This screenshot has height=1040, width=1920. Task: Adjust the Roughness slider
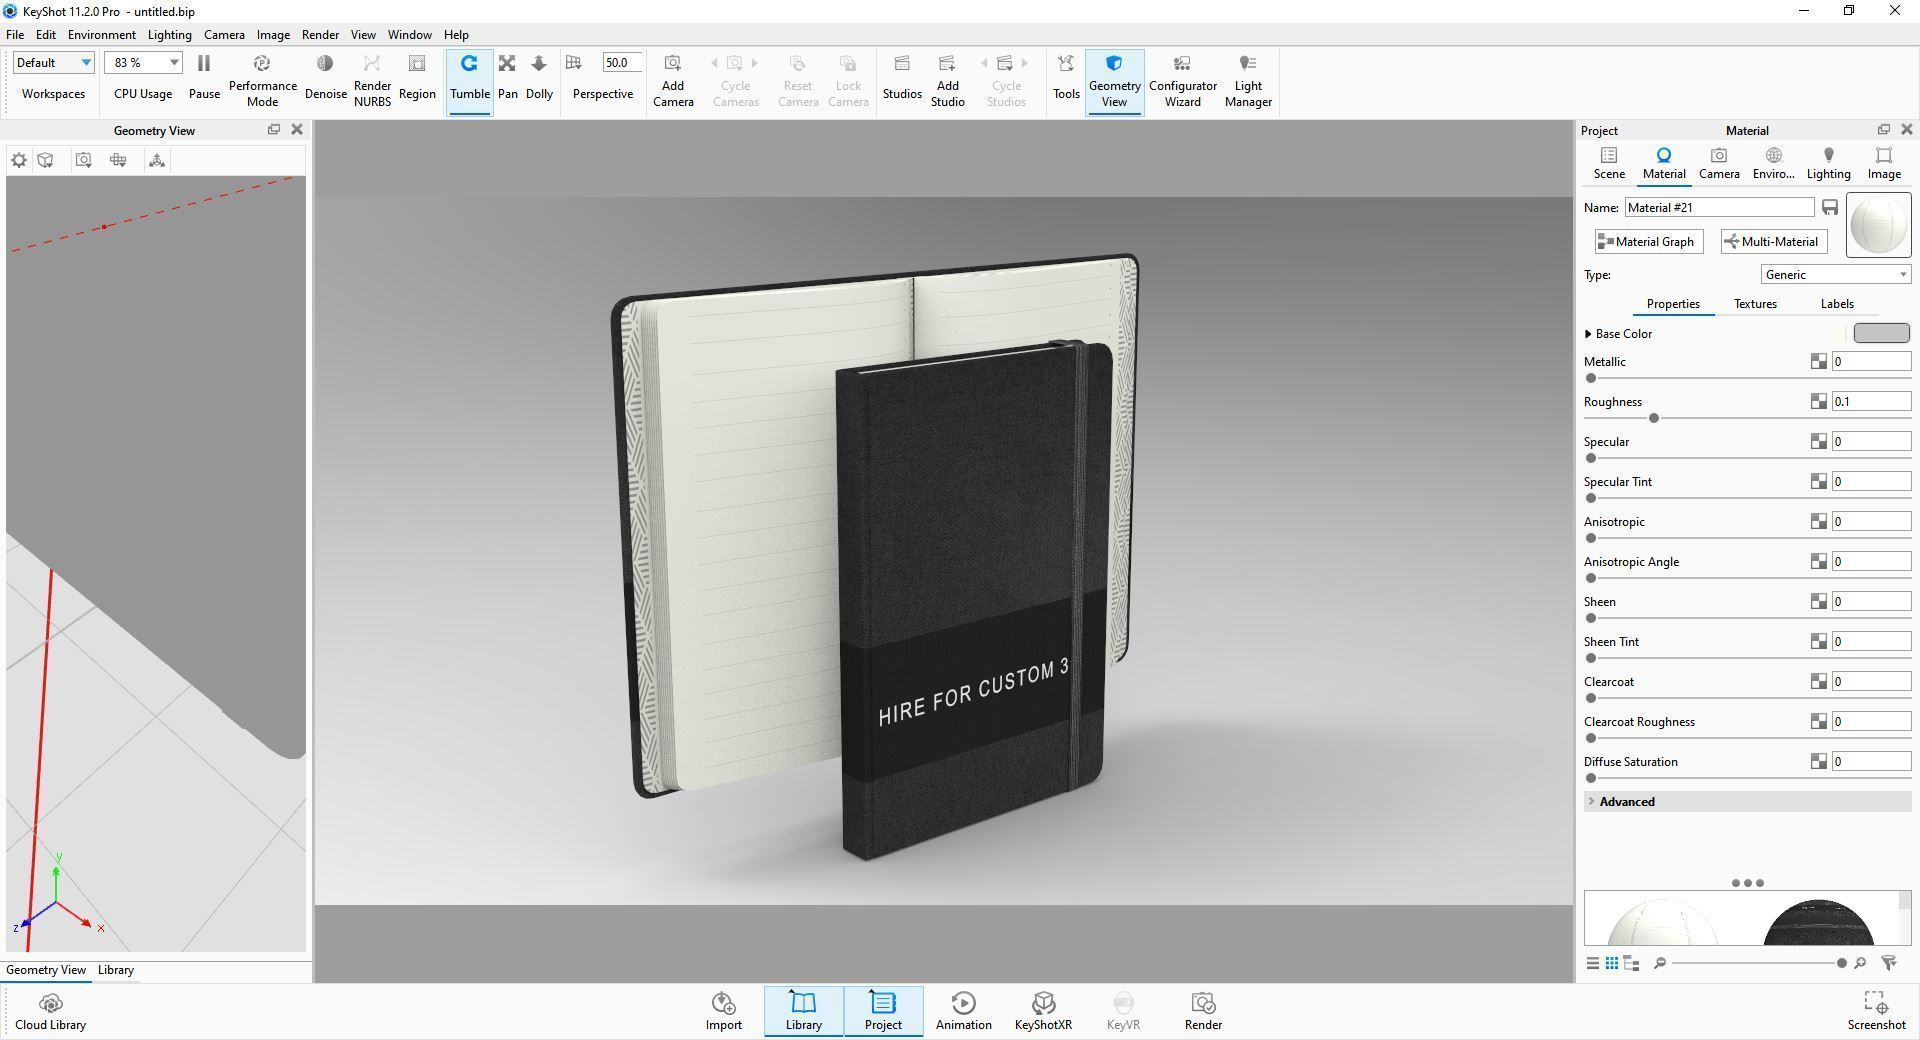(1654, 418)
